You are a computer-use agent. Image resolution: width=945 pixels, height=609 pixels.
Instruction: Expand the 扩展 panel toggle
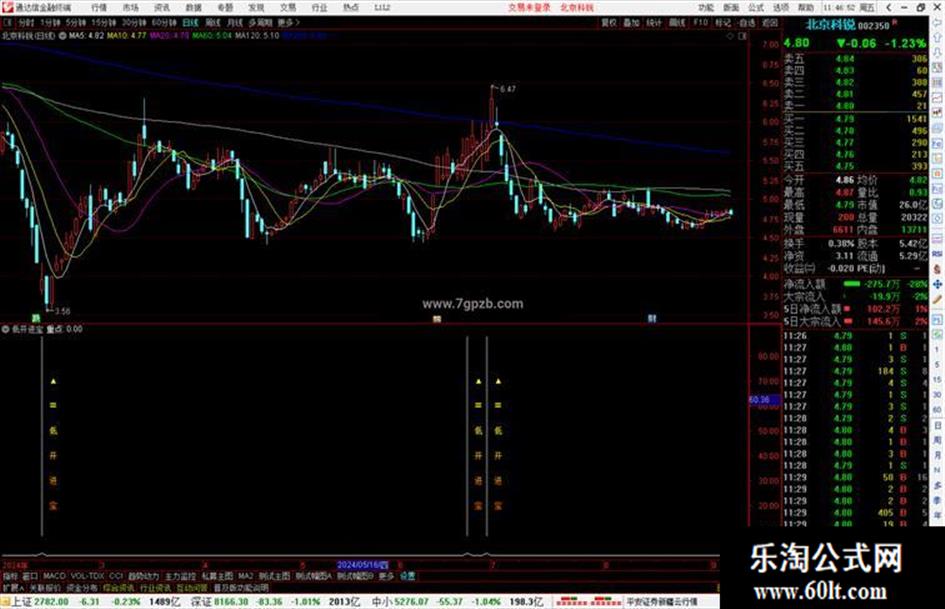coord(12,588)
